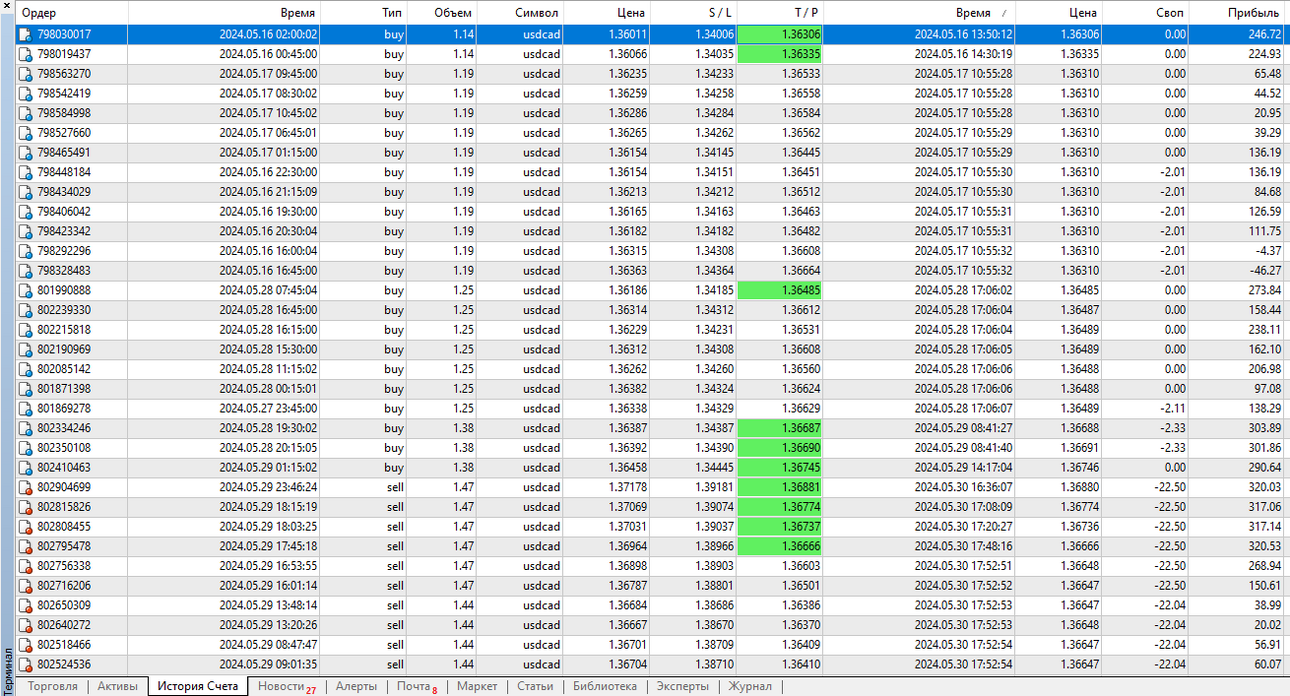Switch to the Маркет tab
Image resolution: width=1290 pixels, height=696 pixels.
[477, 686]
